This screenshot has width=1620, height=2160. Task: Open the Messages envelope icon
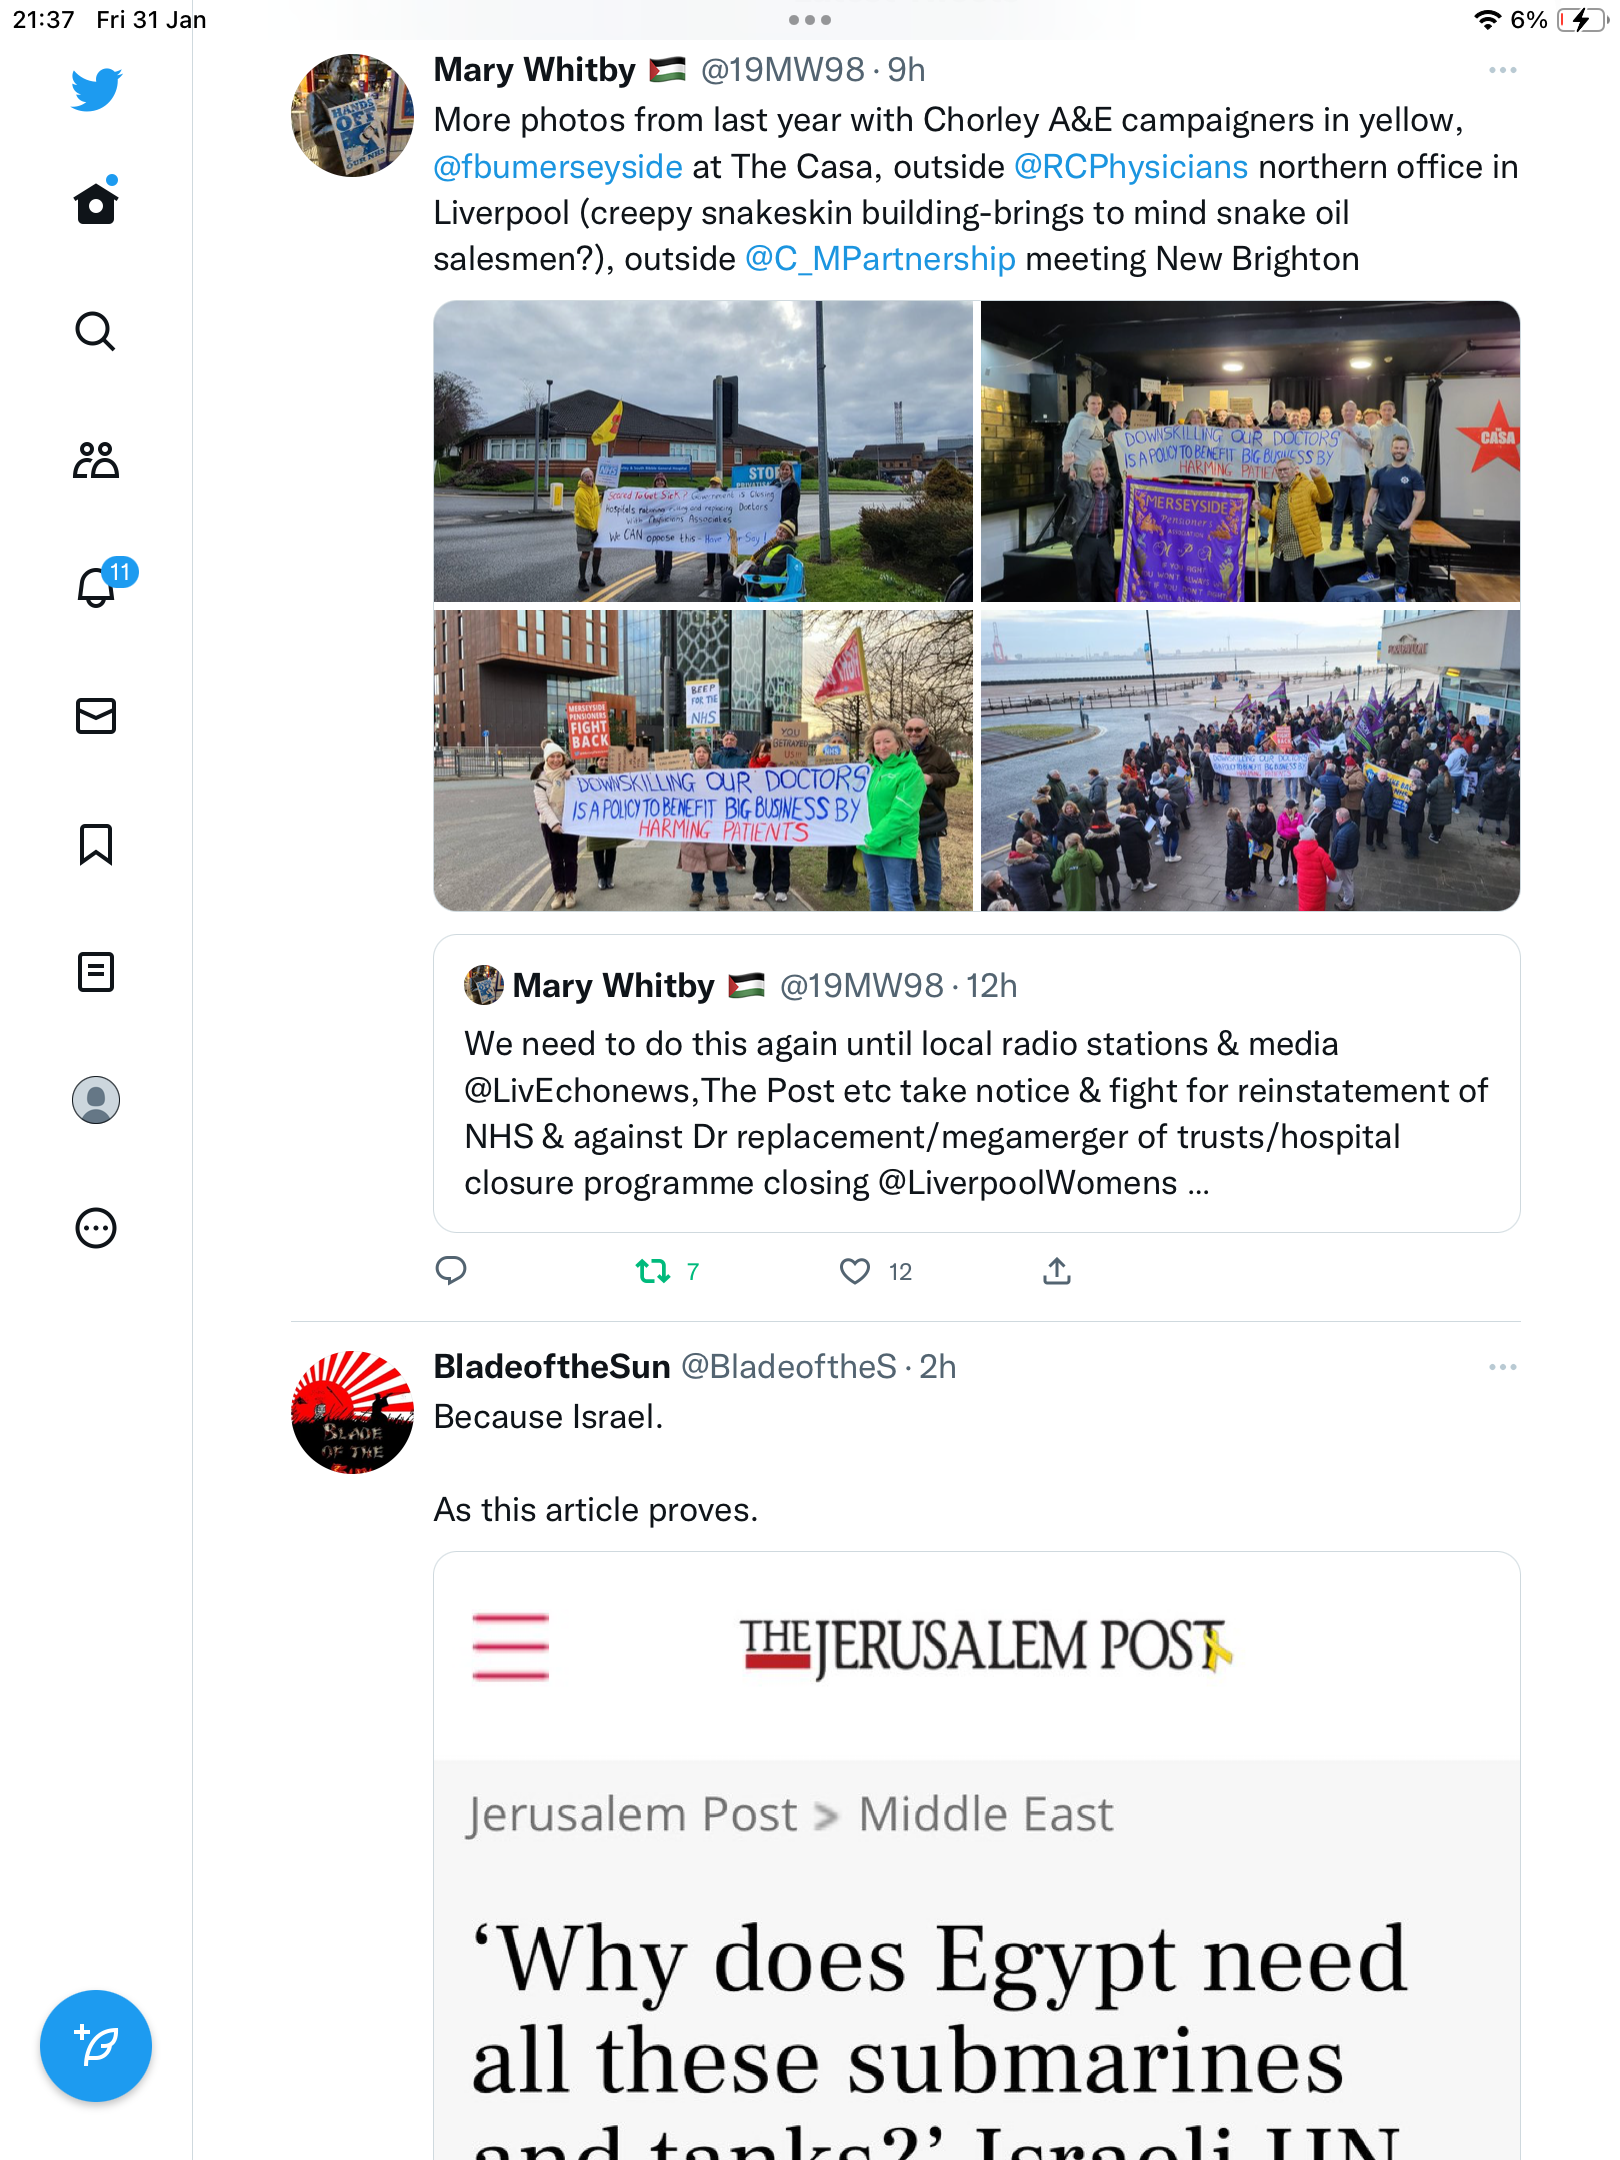tap(96, 716)
